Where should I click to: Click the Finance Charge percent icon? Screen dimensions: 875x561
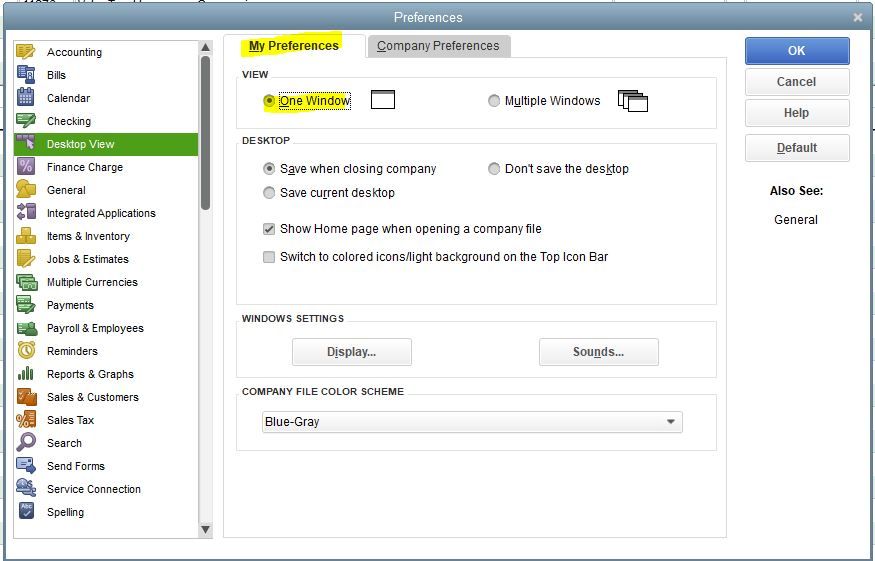[26, 166]
